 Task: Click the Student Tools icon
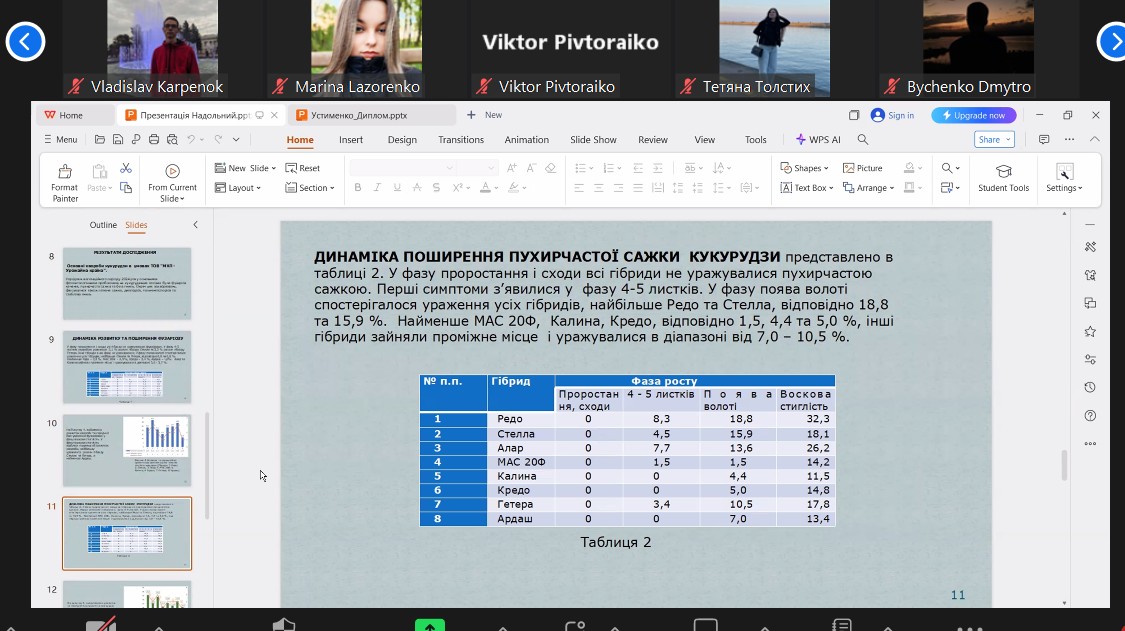tap(1003, 177)
